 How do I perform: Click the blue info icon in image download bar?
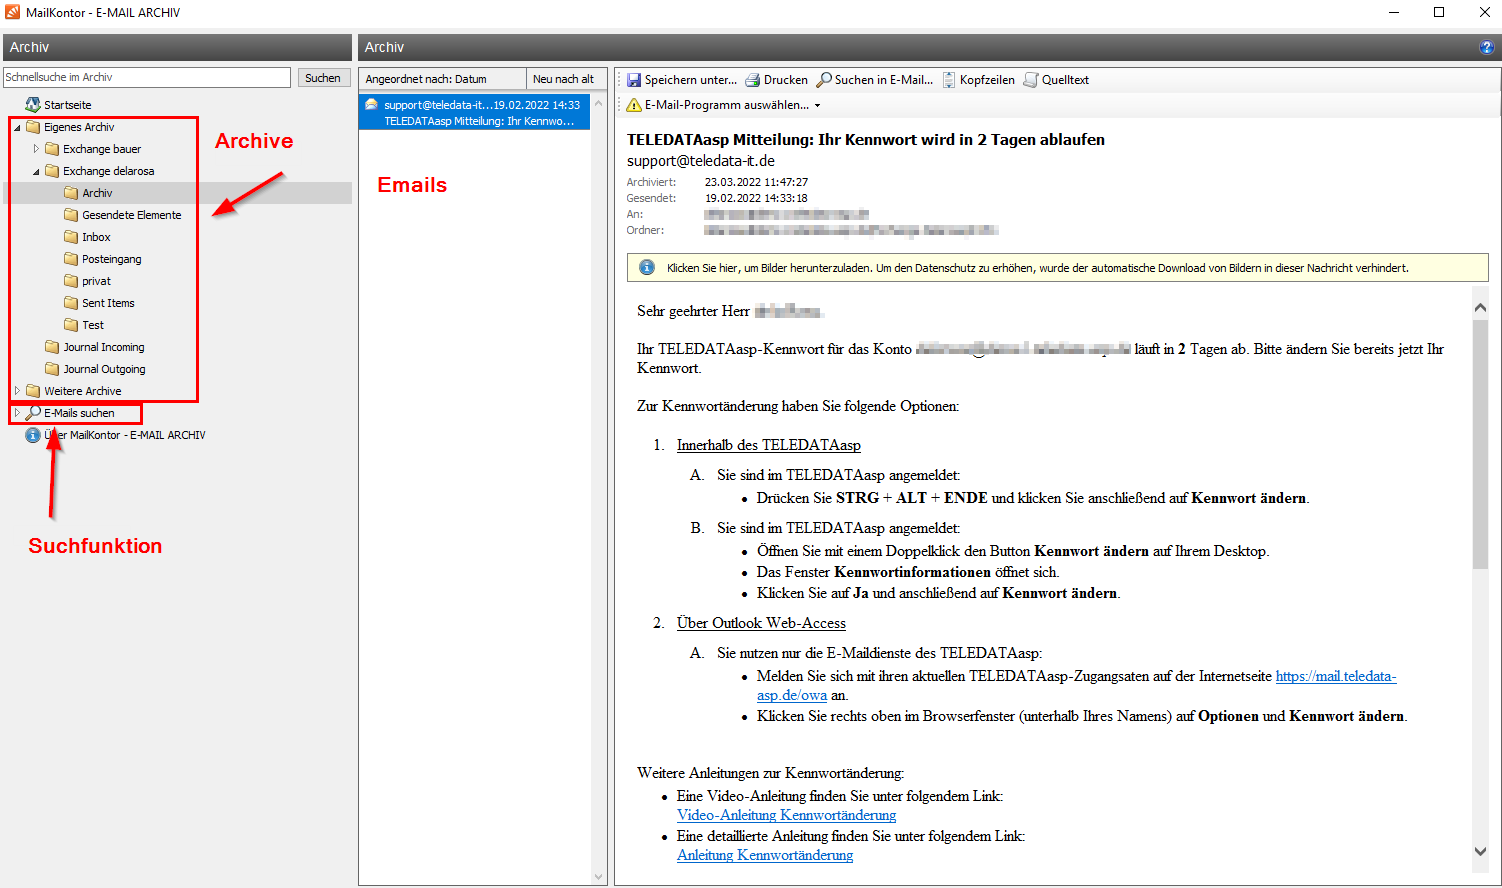coord(647,267)
